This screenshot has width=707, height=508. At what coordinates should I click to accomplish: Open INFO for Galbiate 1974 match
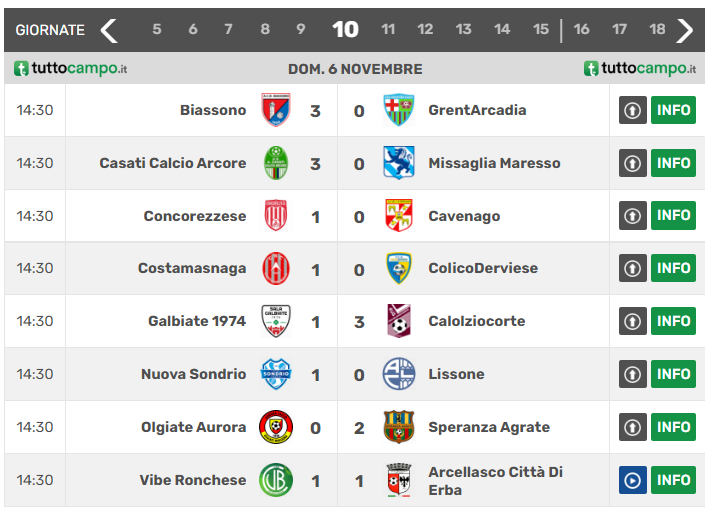click(x=673, y=321)
